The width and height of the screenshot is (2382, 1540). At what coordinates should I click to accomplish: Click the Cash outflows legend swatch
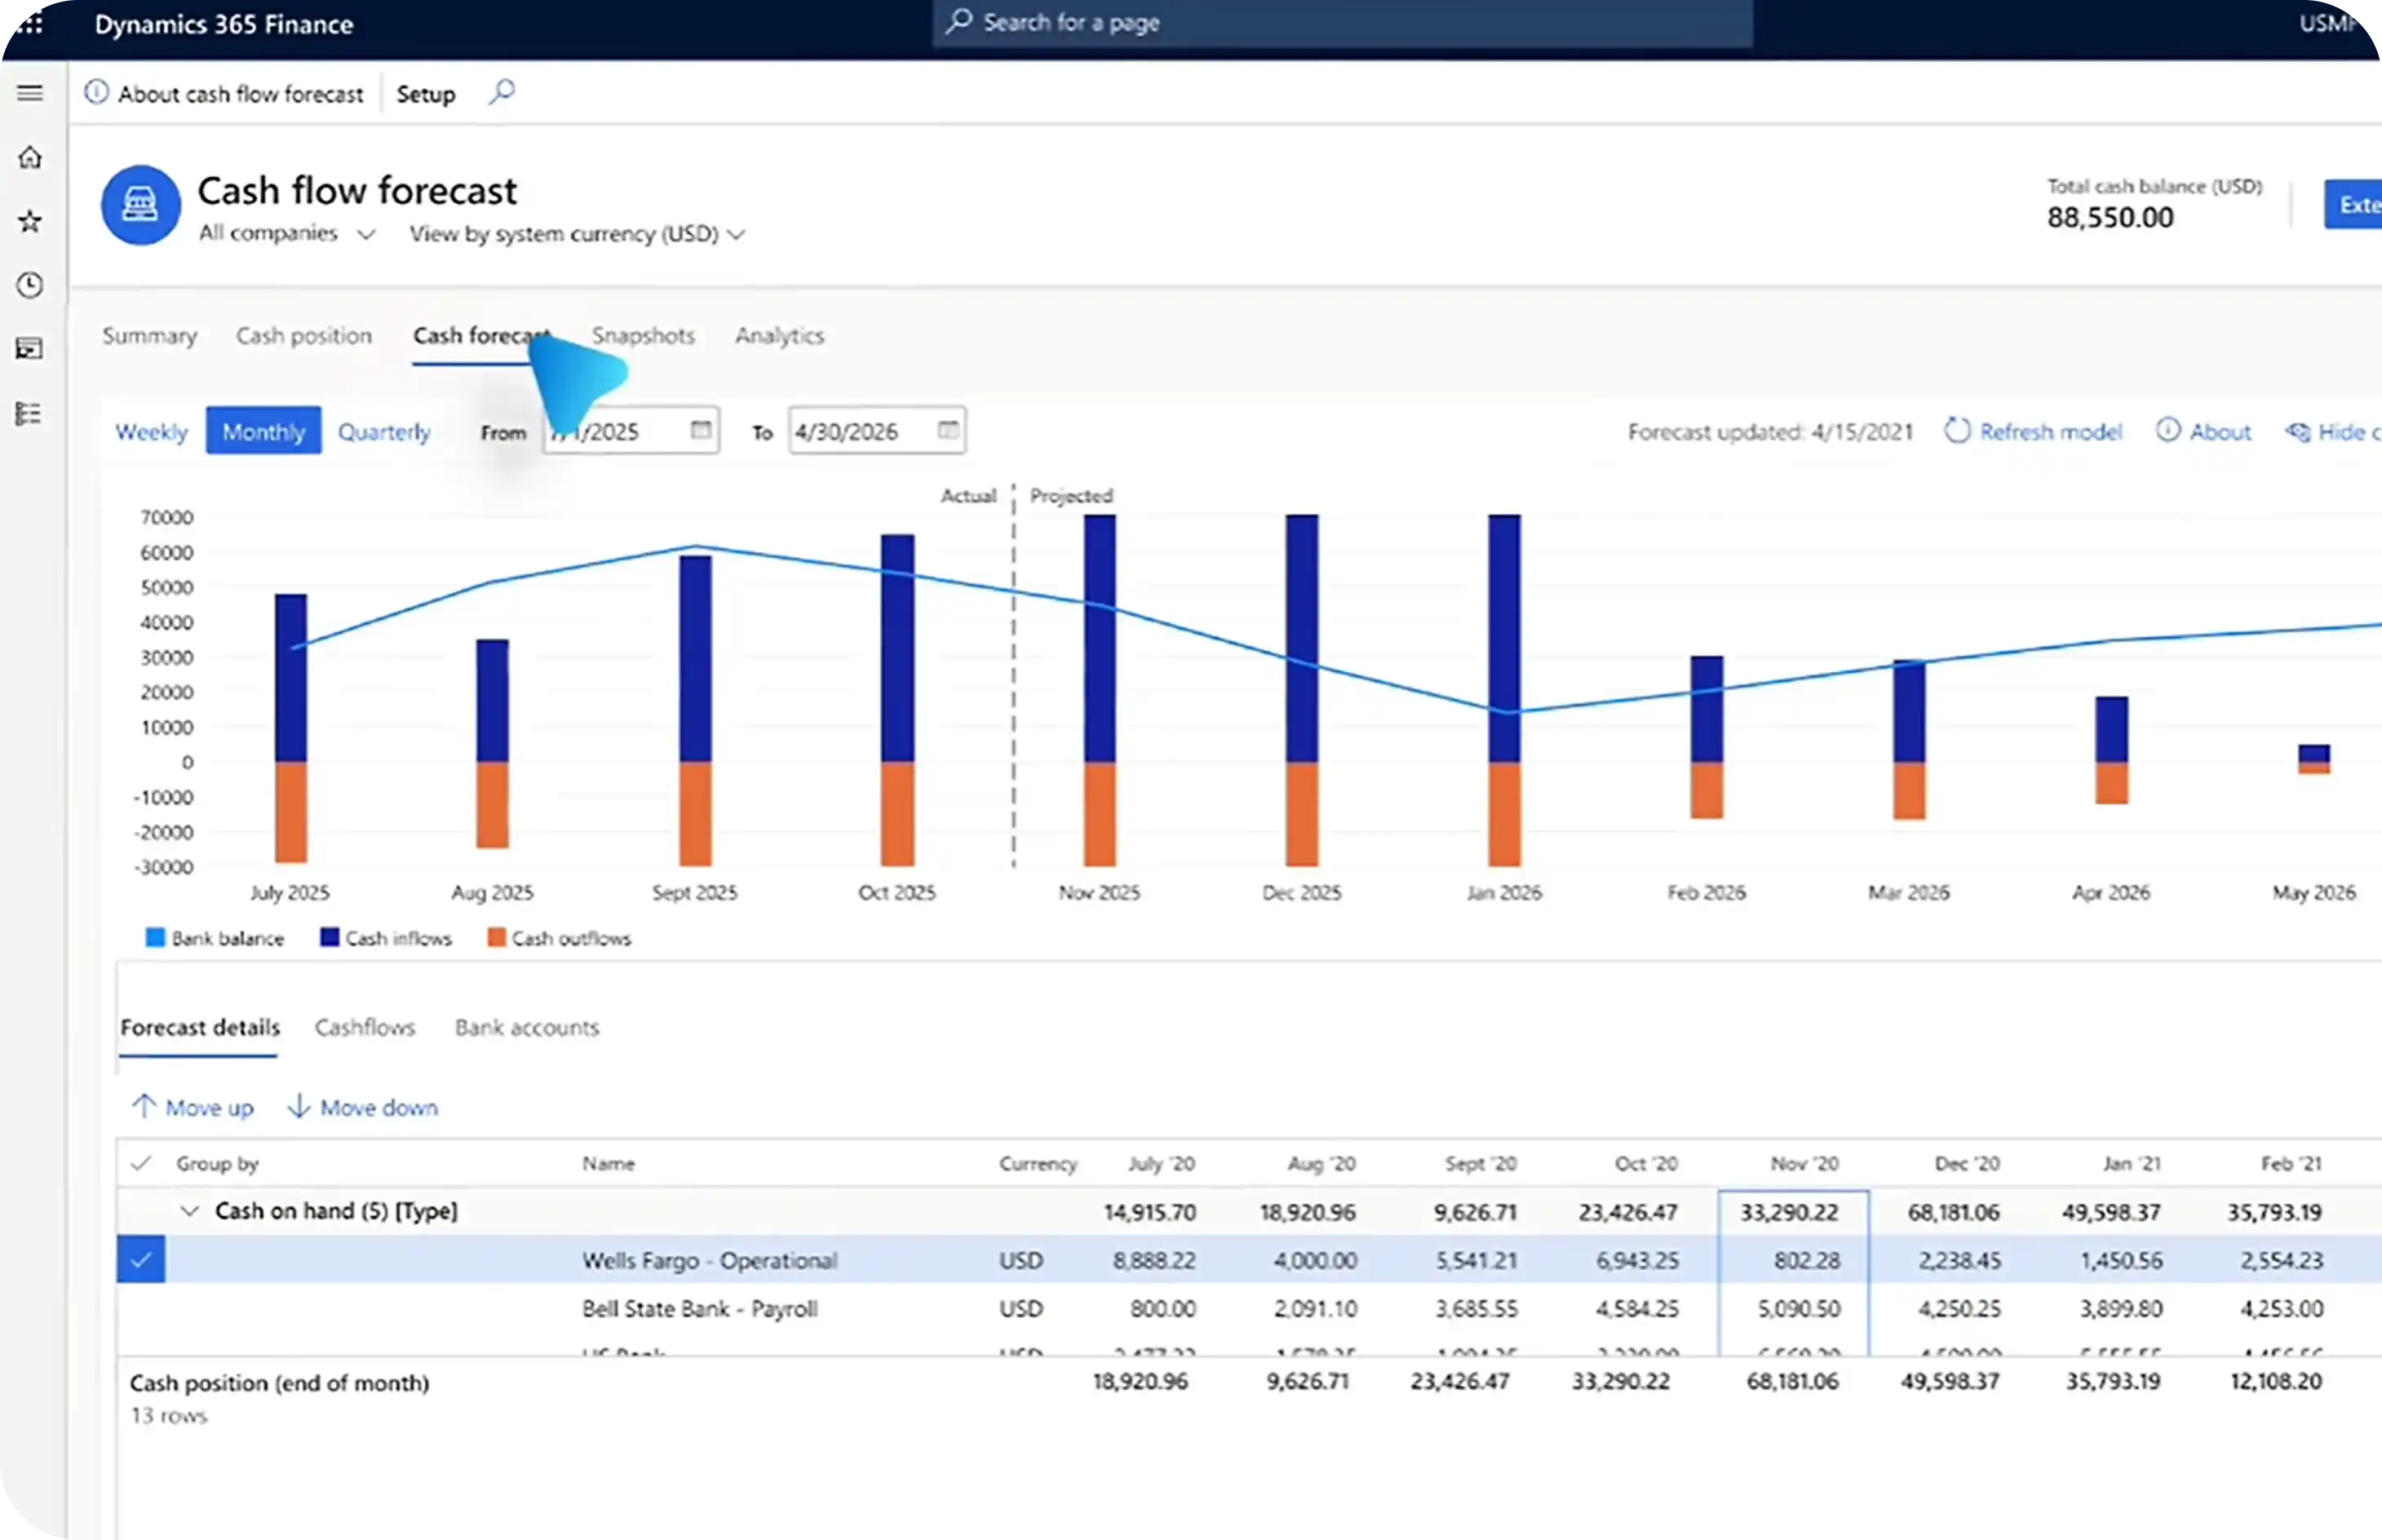coord(496,937)
